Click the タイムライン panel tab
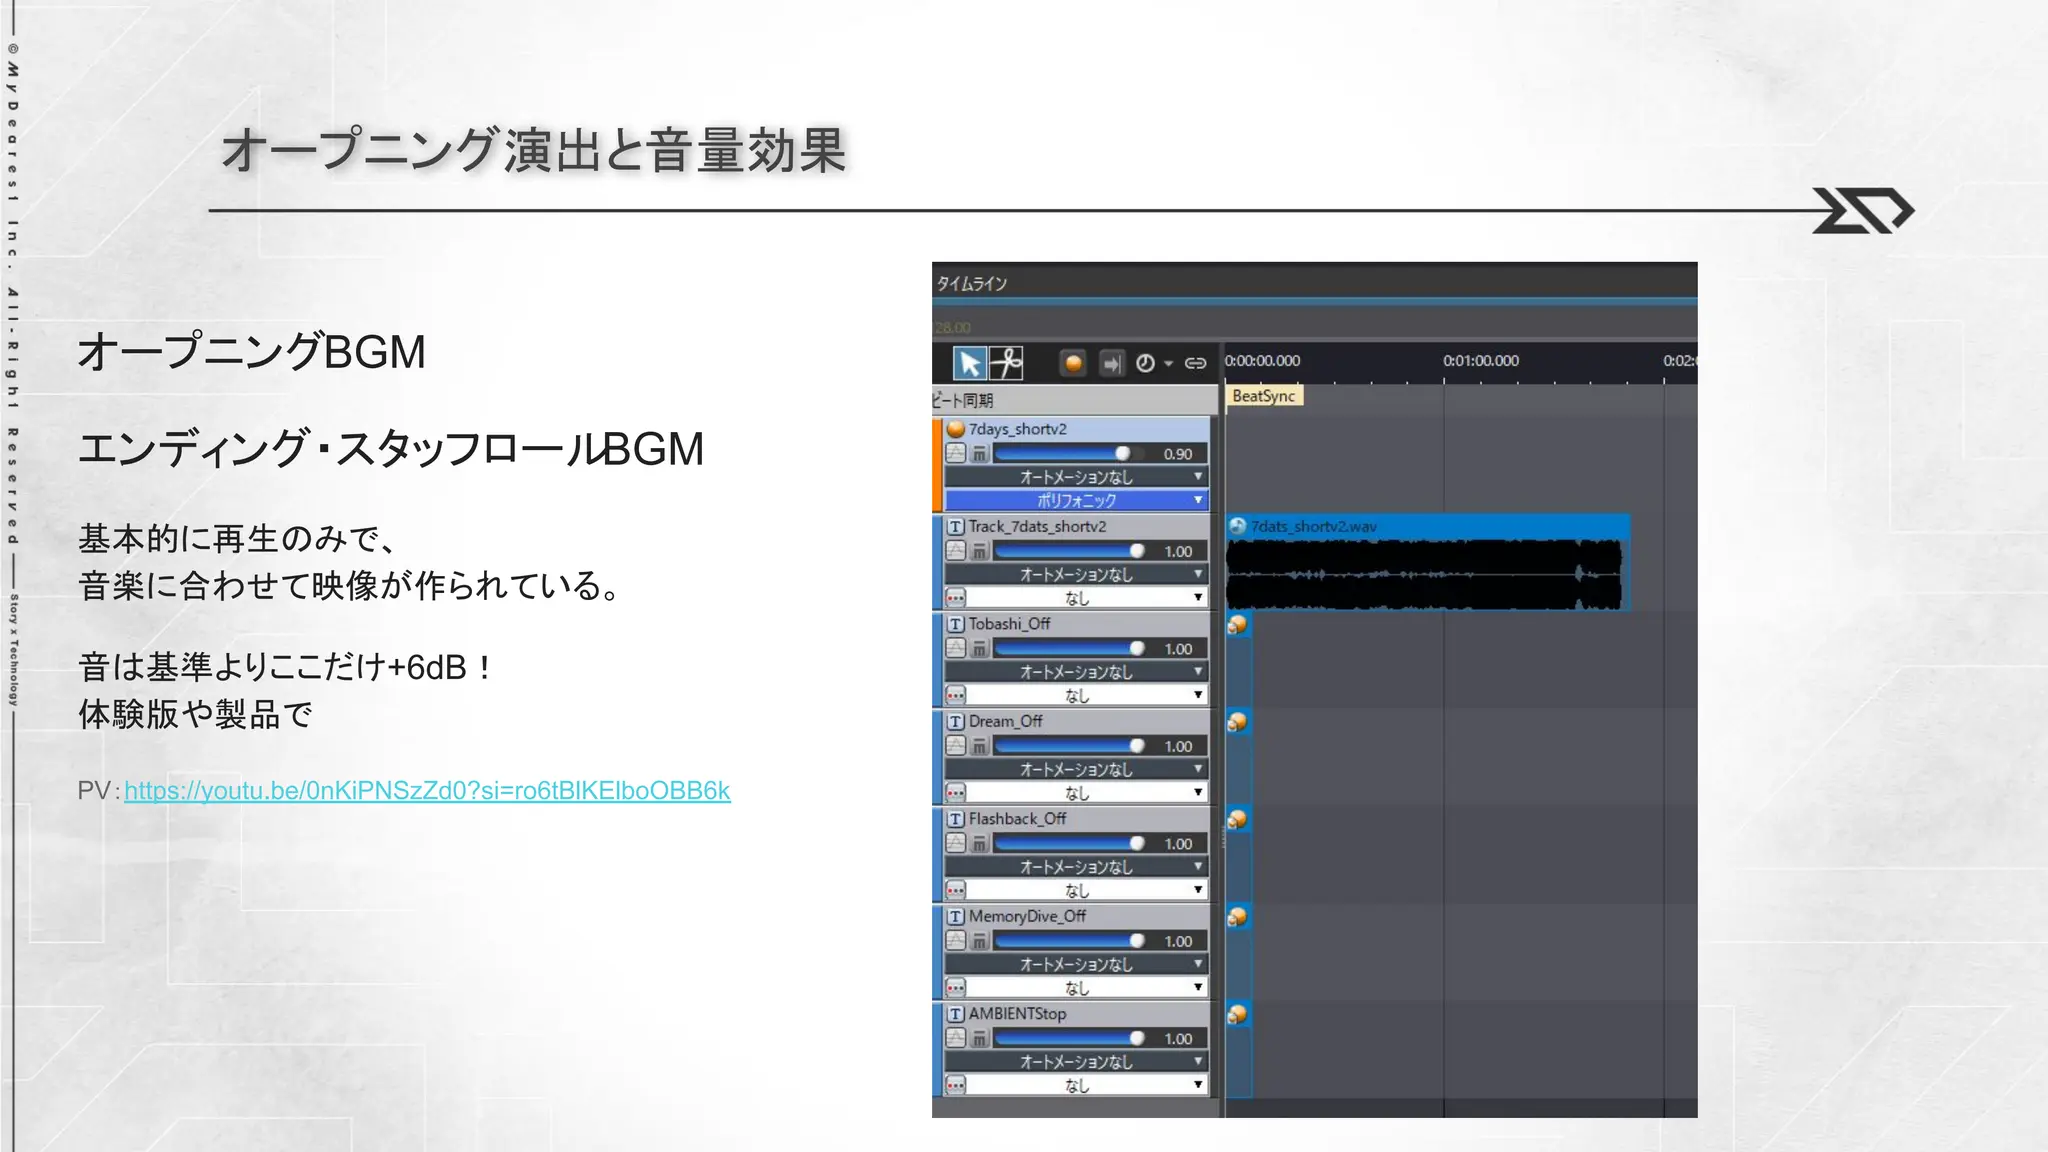 (x=972, y=284)
